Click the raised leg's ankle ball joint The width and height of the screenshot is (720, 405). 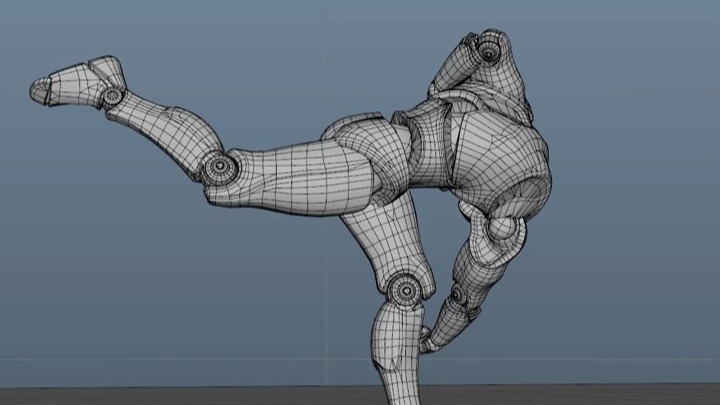click(112, 96)
